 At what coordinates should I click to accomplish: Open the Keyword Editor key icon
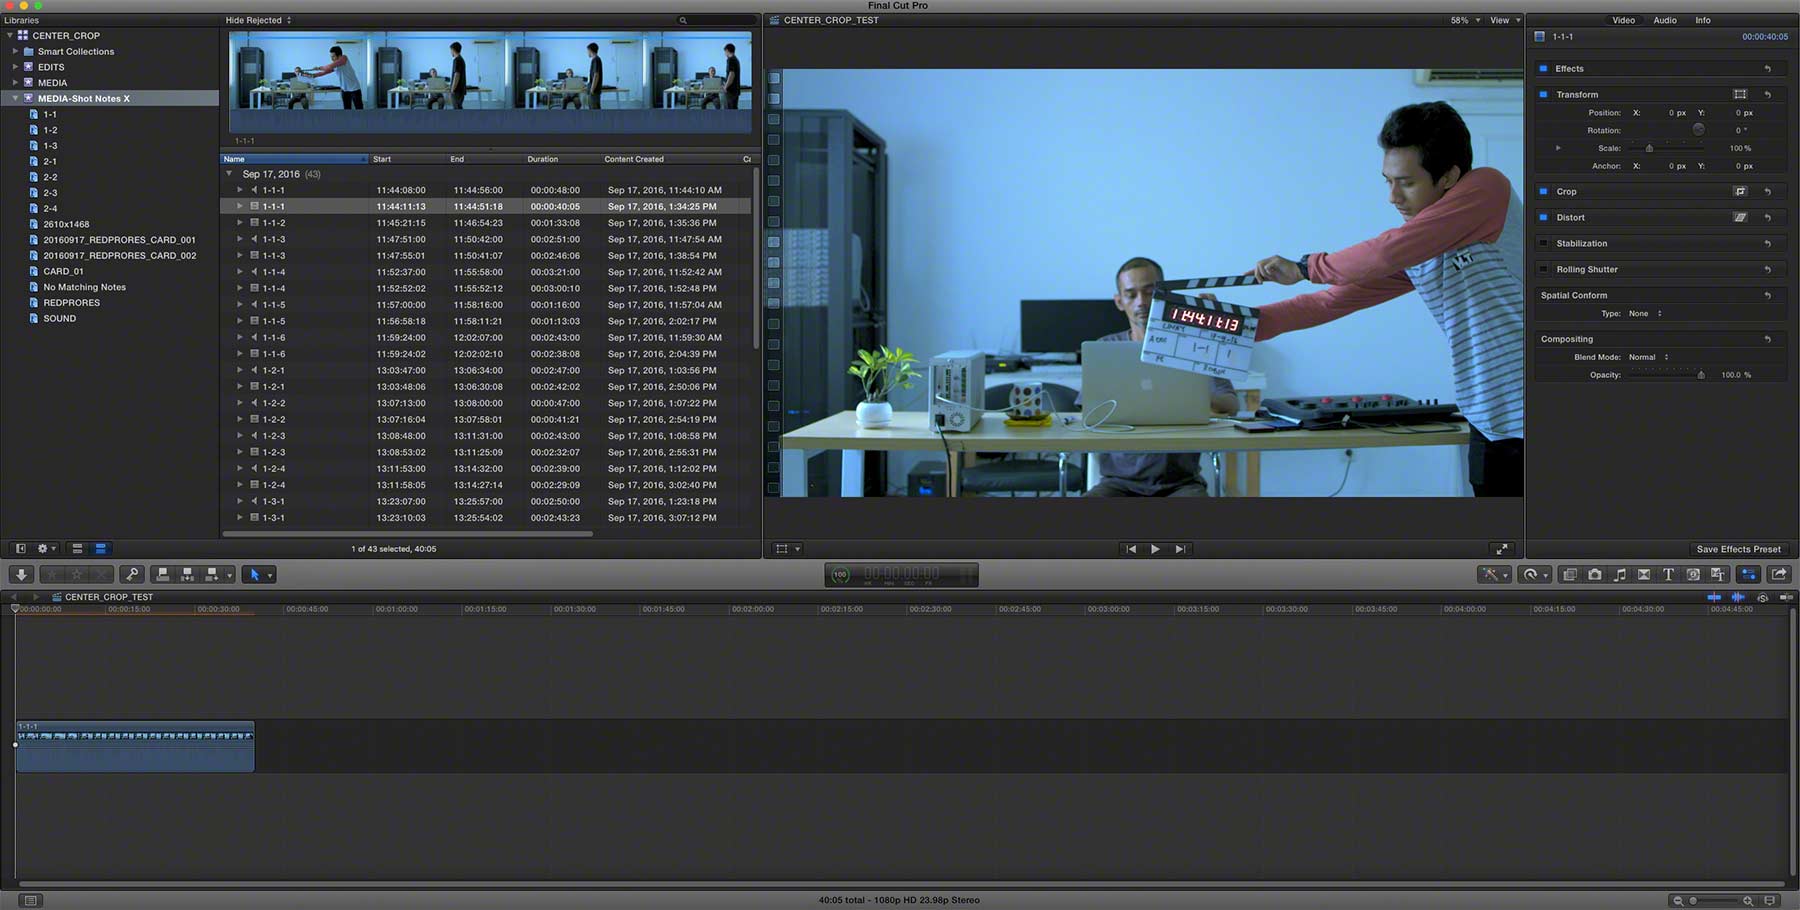click(131, 575)
